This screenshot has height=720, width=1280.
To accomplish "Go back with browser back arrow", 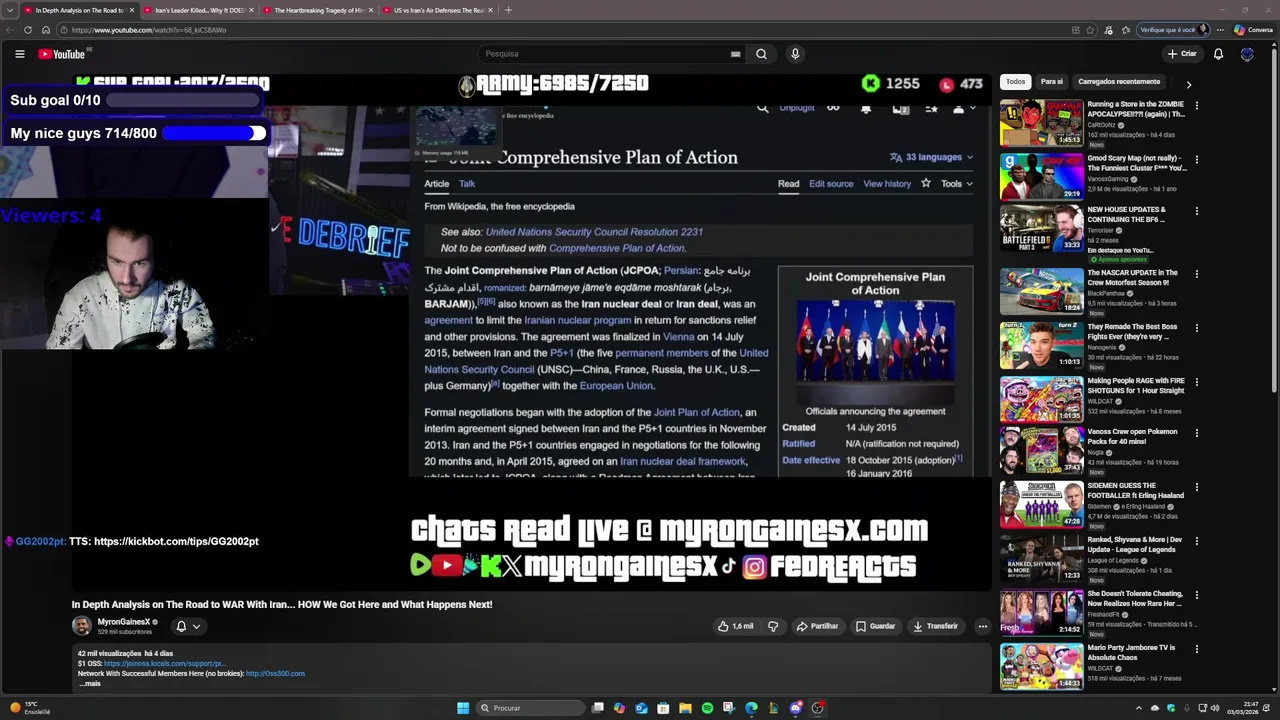I will (10, 30).
